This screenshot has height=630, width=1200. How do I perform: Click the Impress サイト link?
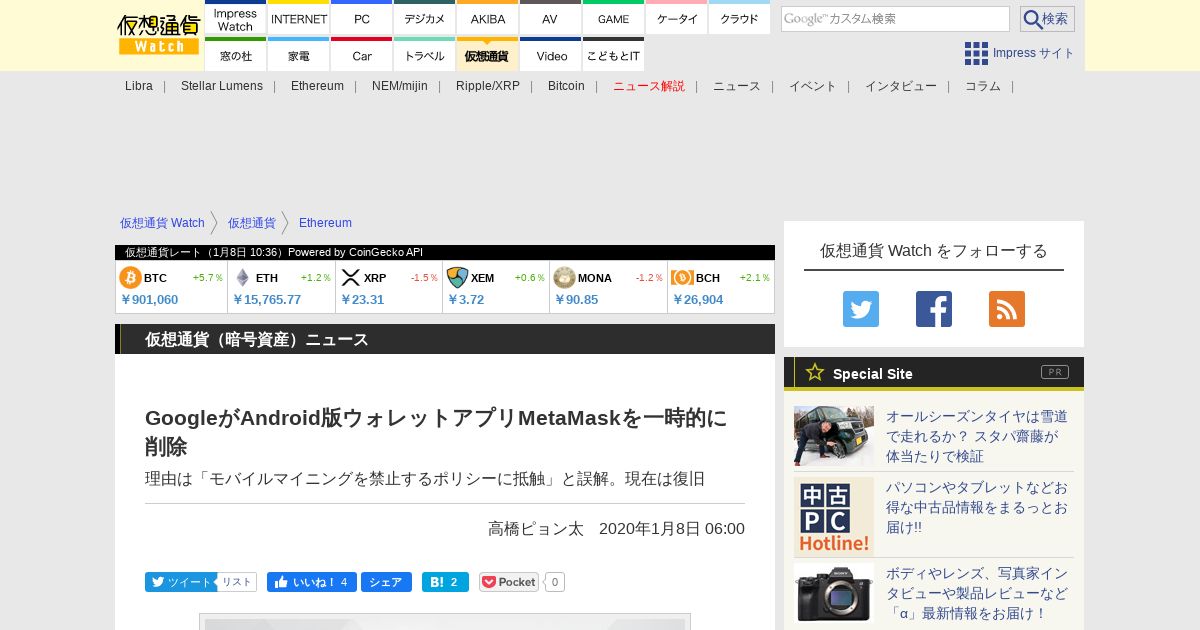tap(1034, 53)
